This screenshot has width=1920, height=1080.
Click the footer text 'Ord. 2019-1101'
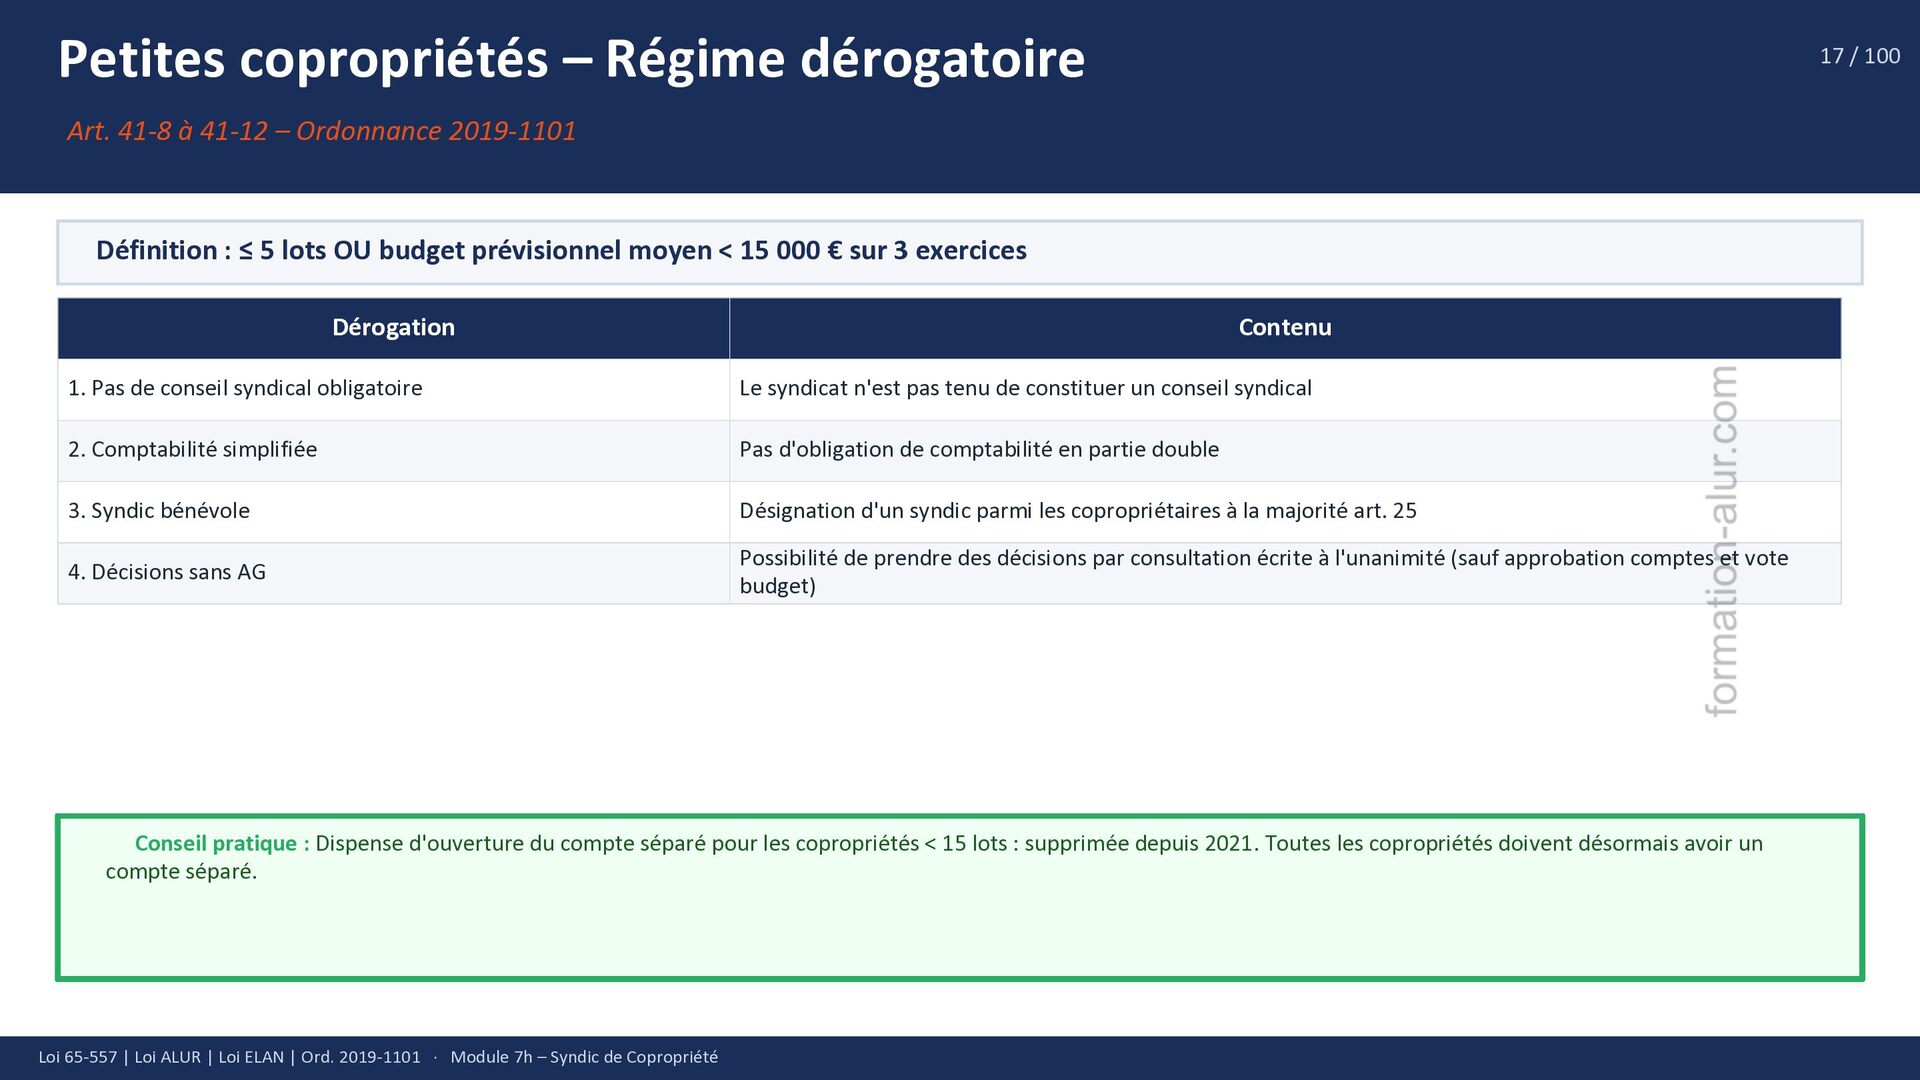click(360, 1058)
